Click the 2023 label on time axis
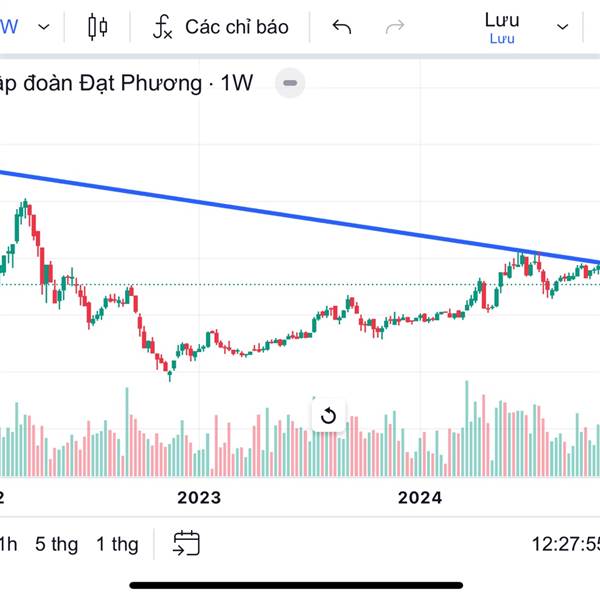The image size is (600, 600). pos(199,498)
